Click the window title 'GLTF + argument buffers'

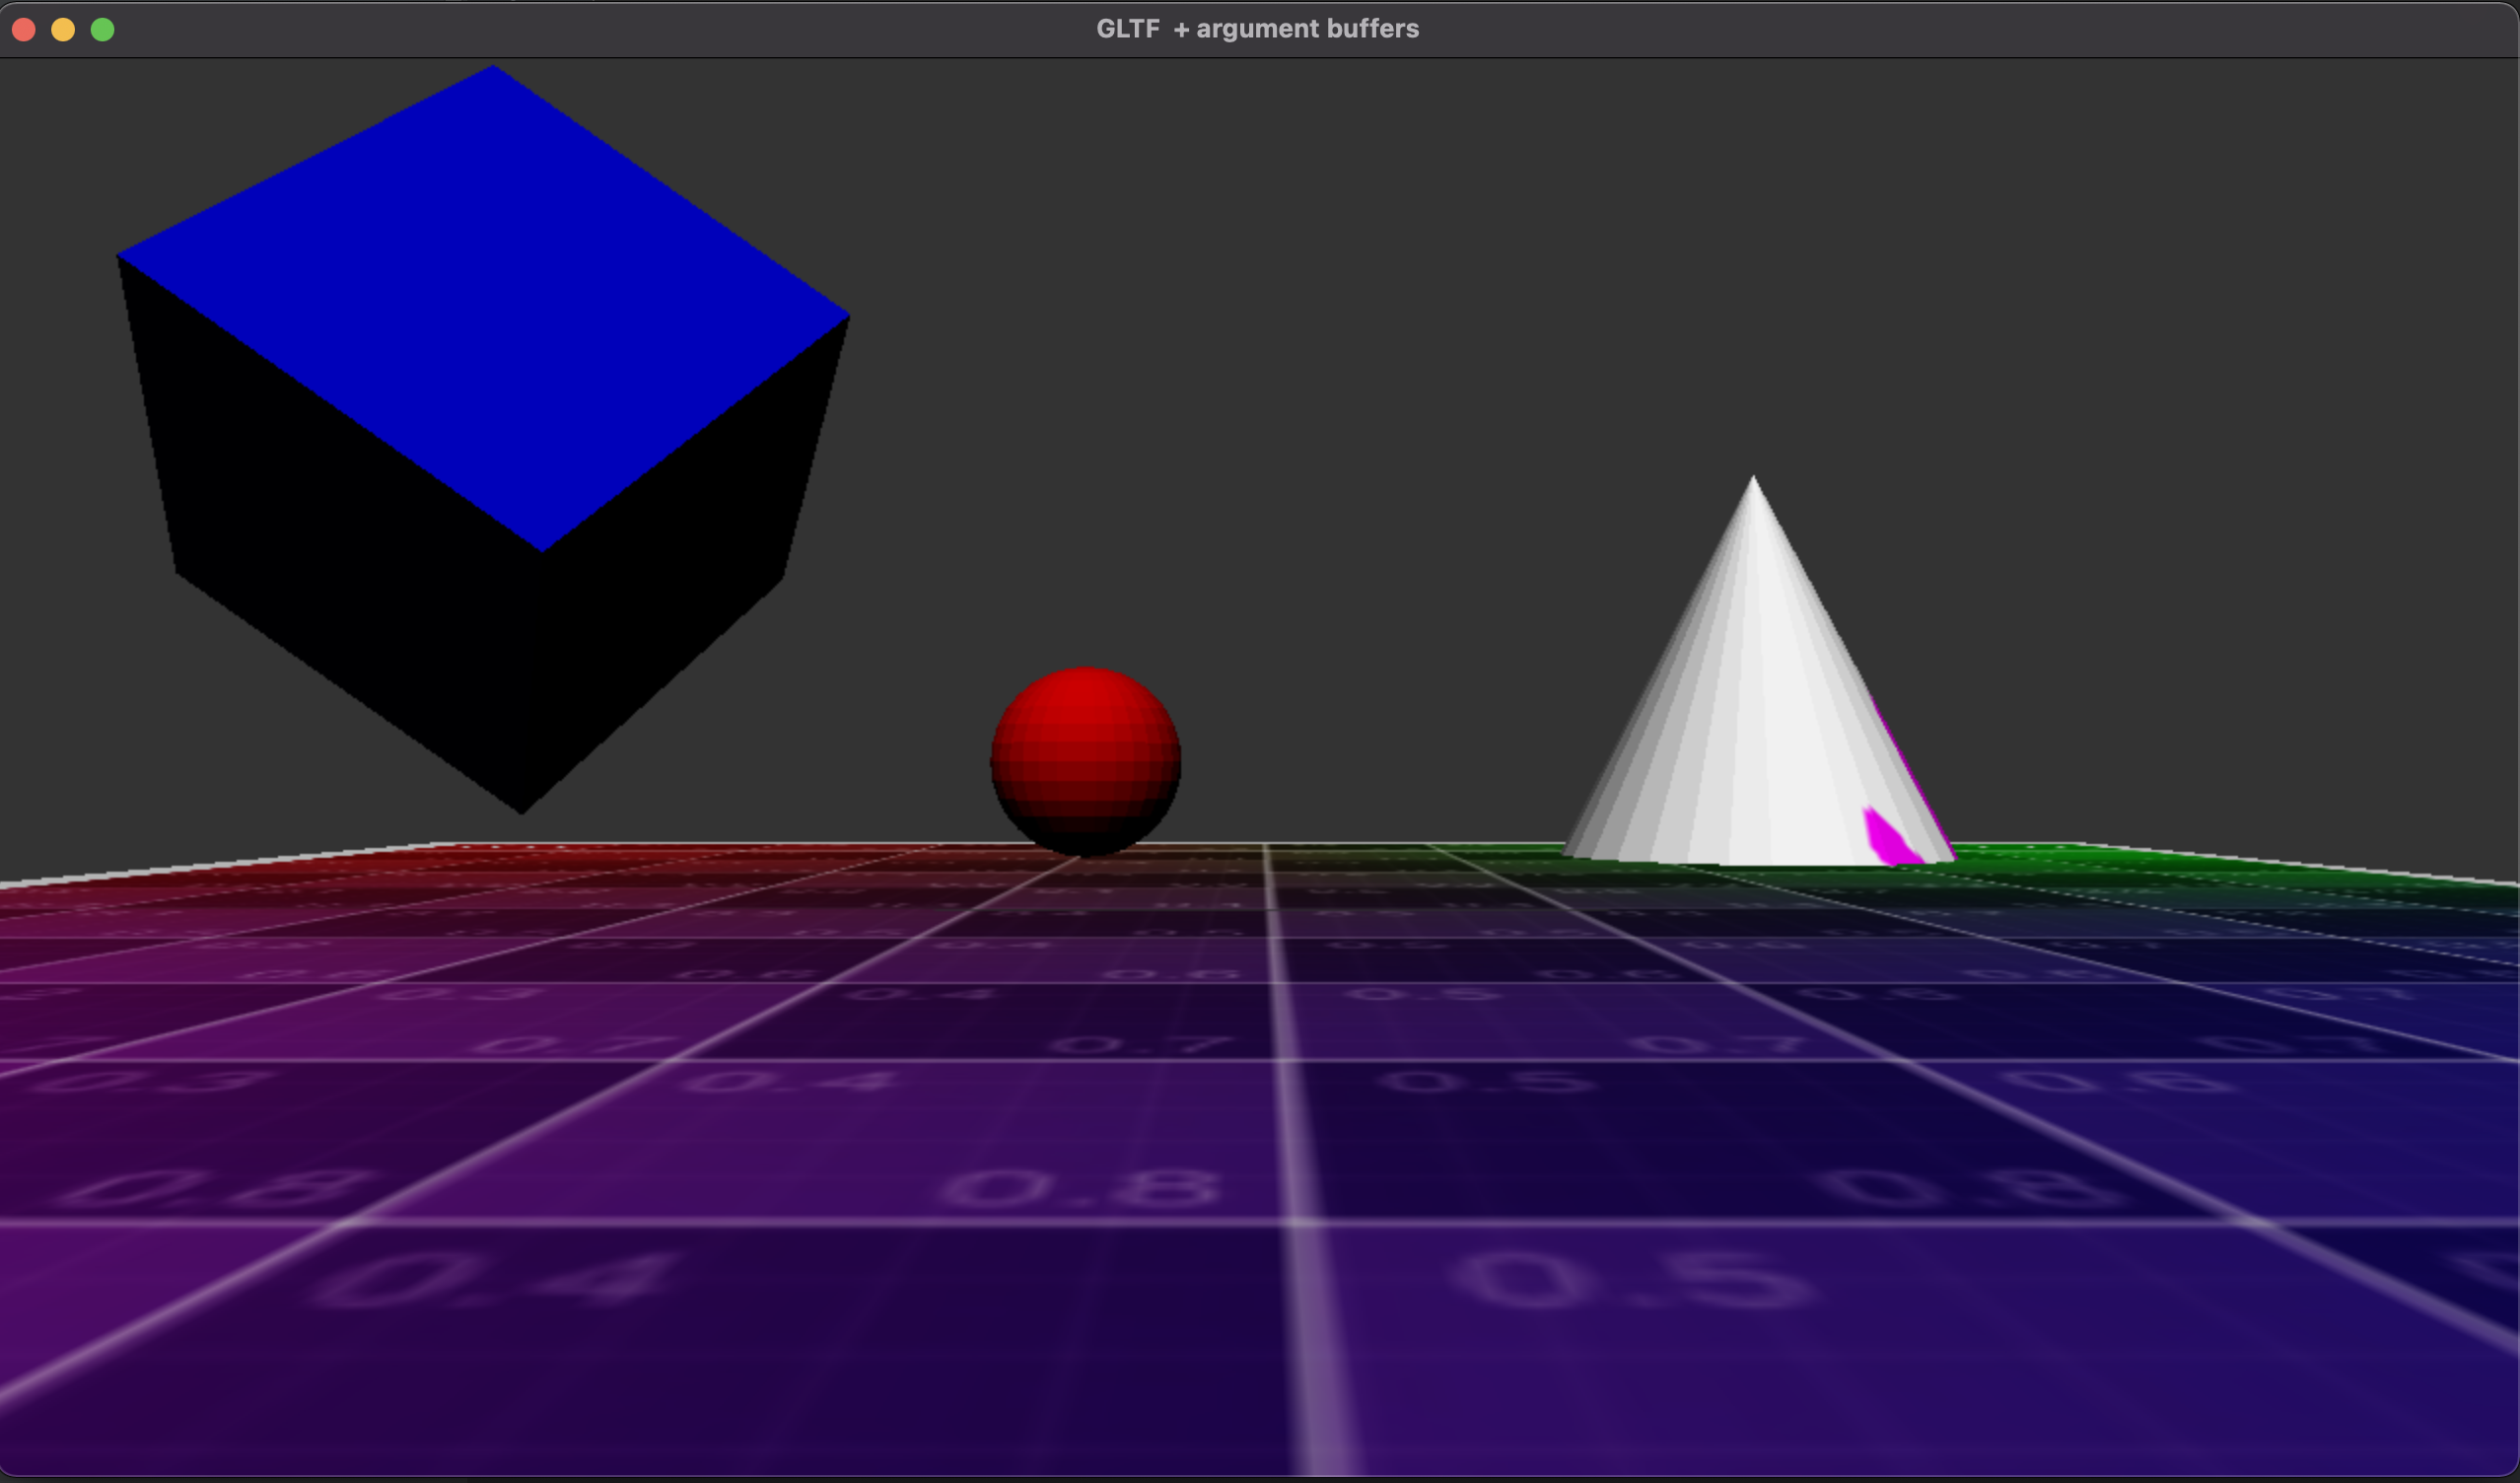point(1257,29)
